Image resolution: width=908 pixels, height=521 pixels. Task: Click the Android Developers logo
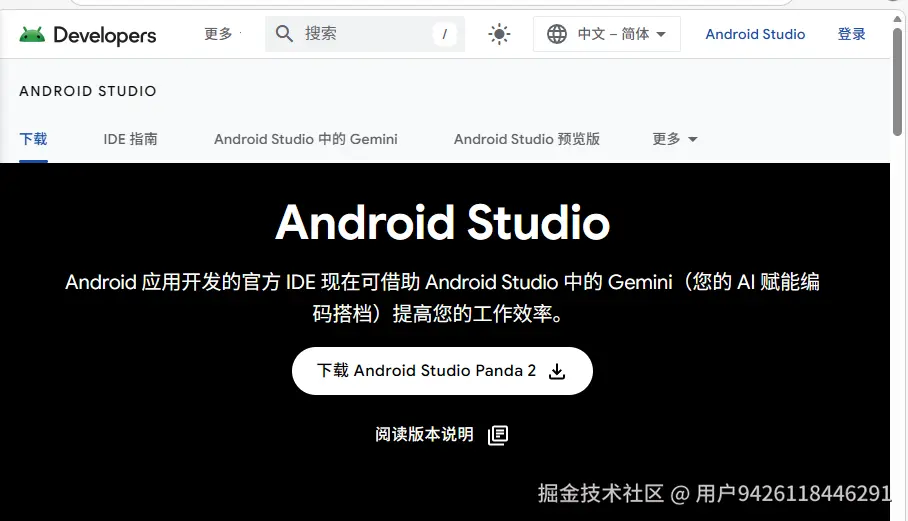87,35
